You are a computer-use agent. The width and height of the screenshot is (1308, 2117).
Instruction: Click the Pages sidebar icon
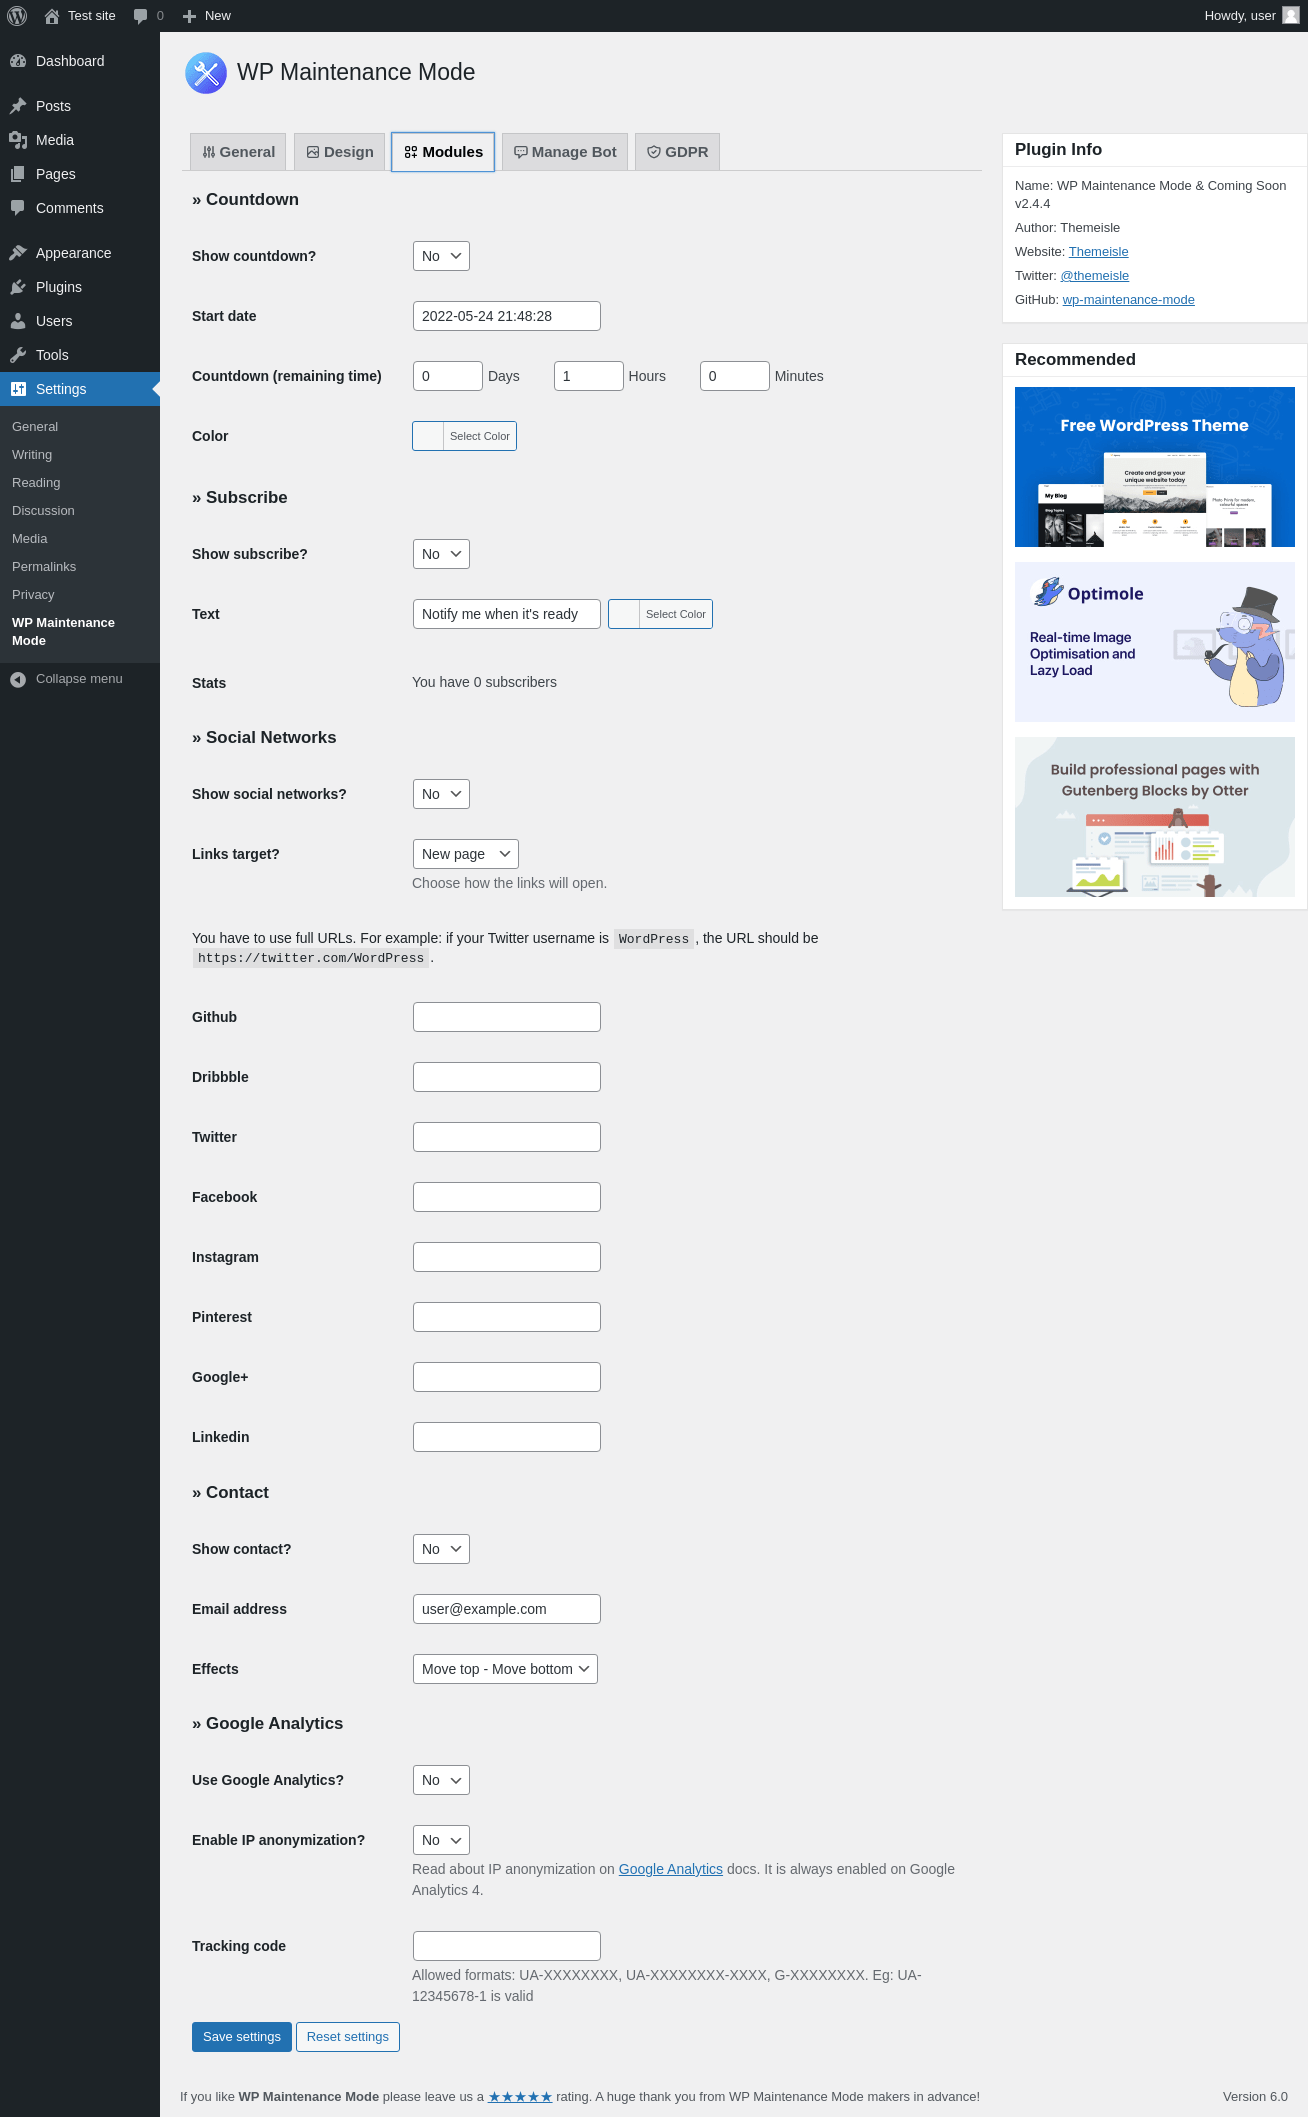tap(18, 174)
